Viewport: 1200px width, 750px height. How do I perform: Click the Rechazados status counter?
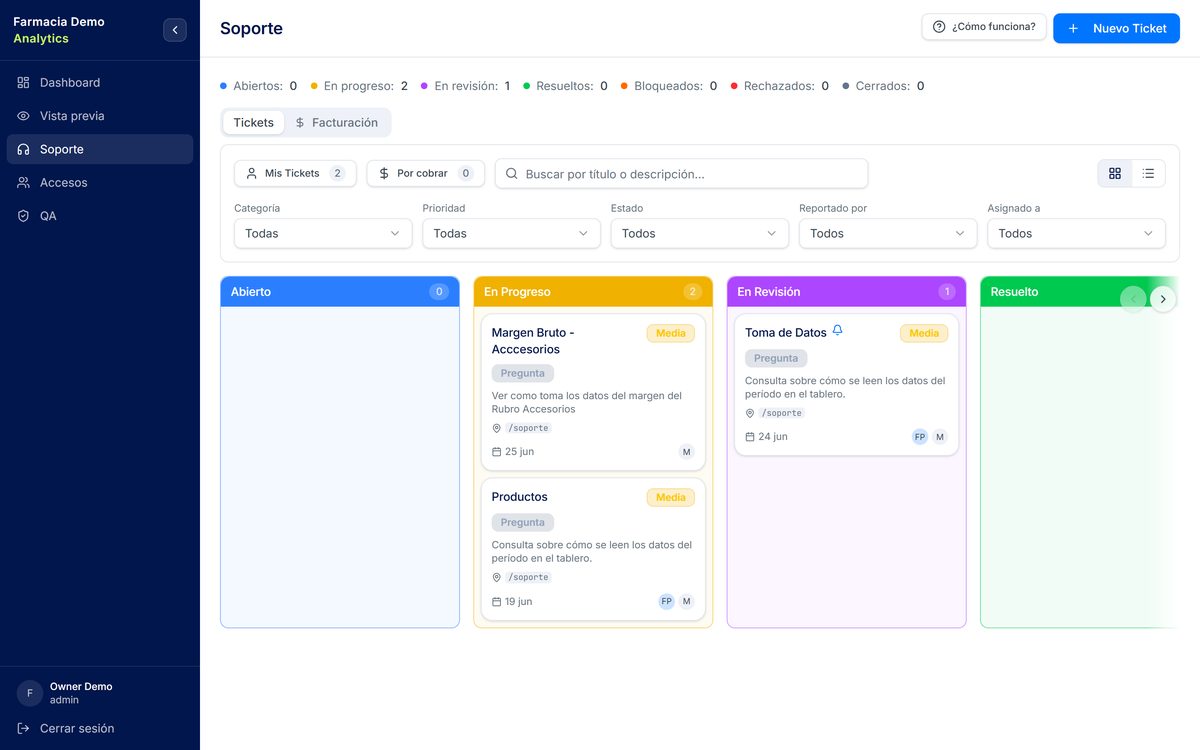780,86
